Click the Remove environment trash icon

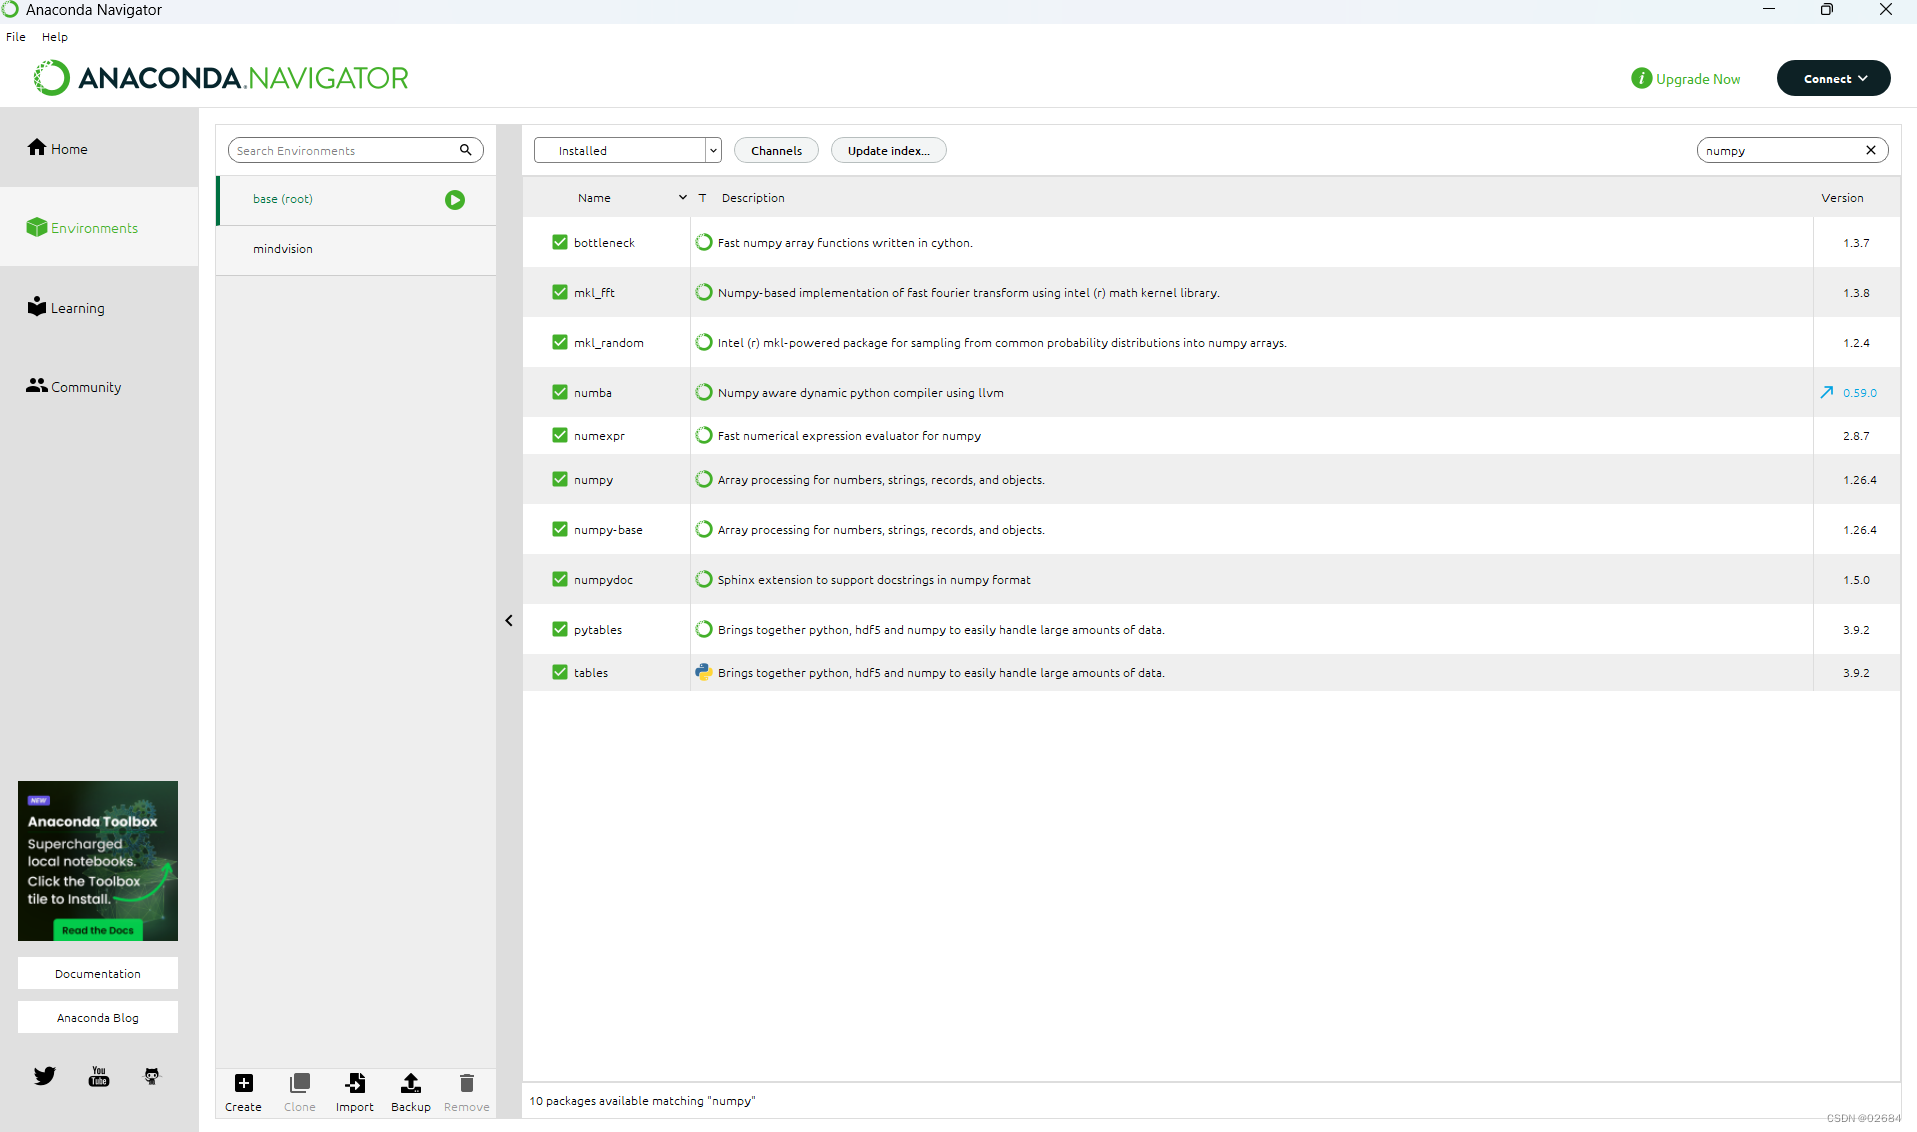pos(467,1083)
